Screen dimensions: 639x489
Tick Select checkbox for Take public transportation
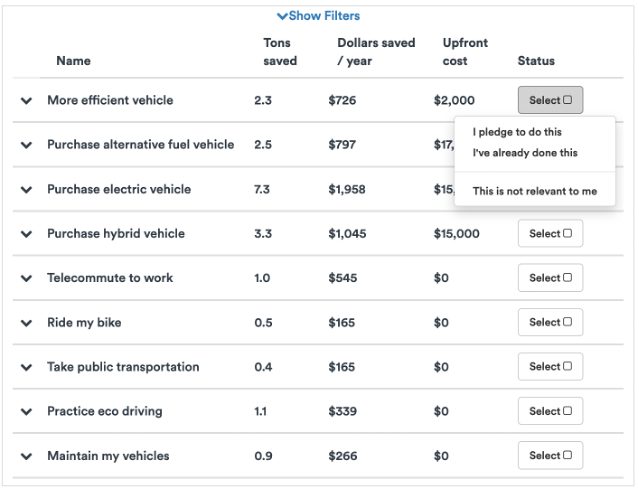(x=567, y=367)
